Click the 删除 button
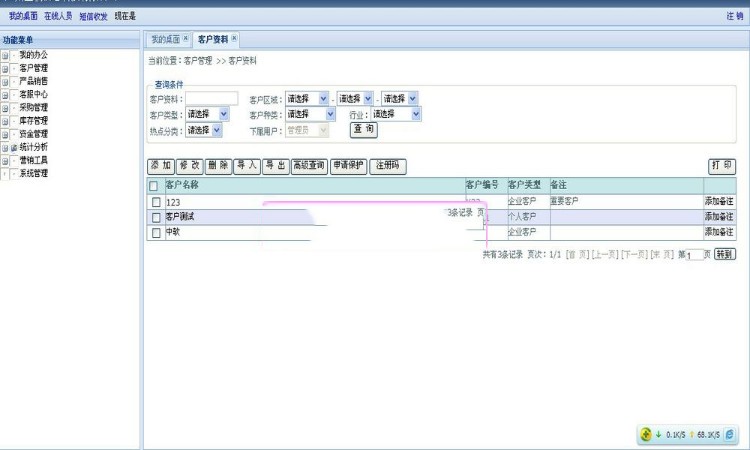The height and width of the screenshot is (450, 750). pyautogui.click(x=218, y=166)
